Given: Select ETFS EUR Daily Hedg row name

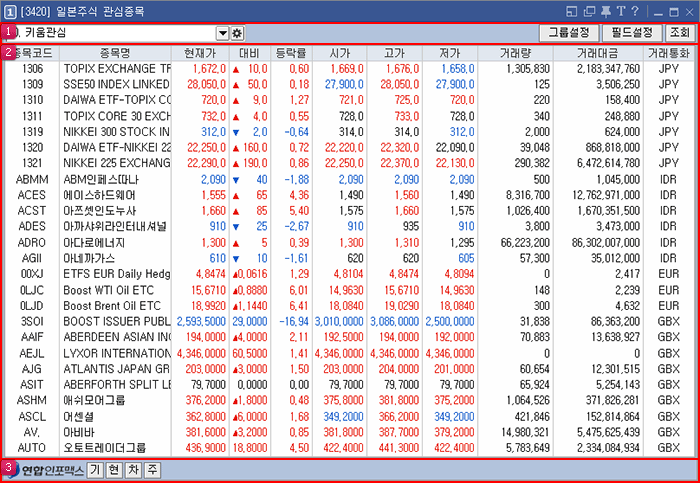Looking at the screenshot, I should click(x=117, y=274).
